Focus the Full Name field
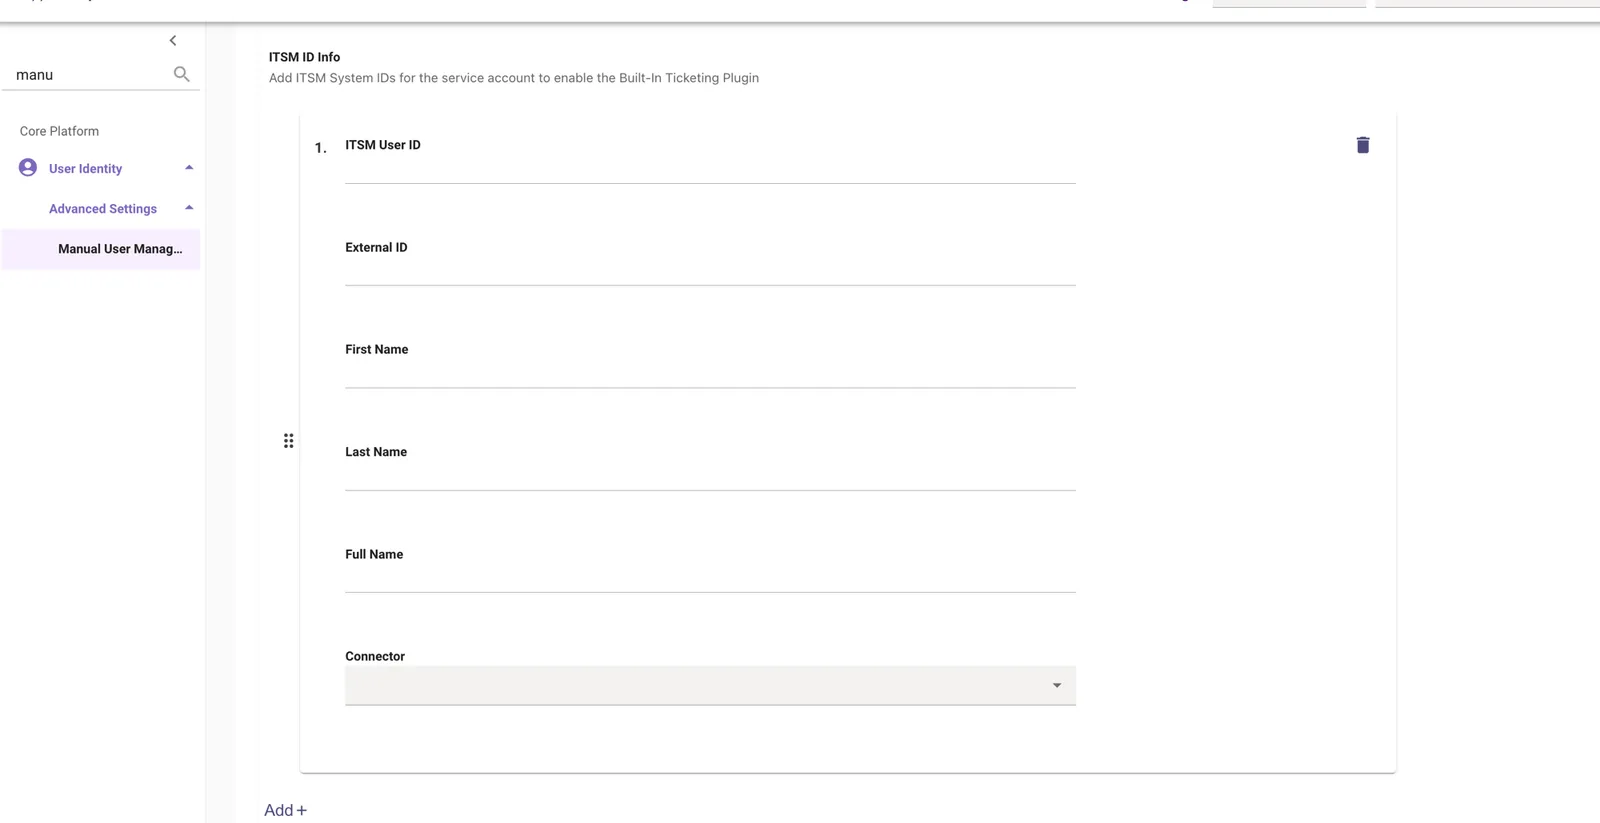This screenshot has width=1600, height=823. [x=710, y=579]
